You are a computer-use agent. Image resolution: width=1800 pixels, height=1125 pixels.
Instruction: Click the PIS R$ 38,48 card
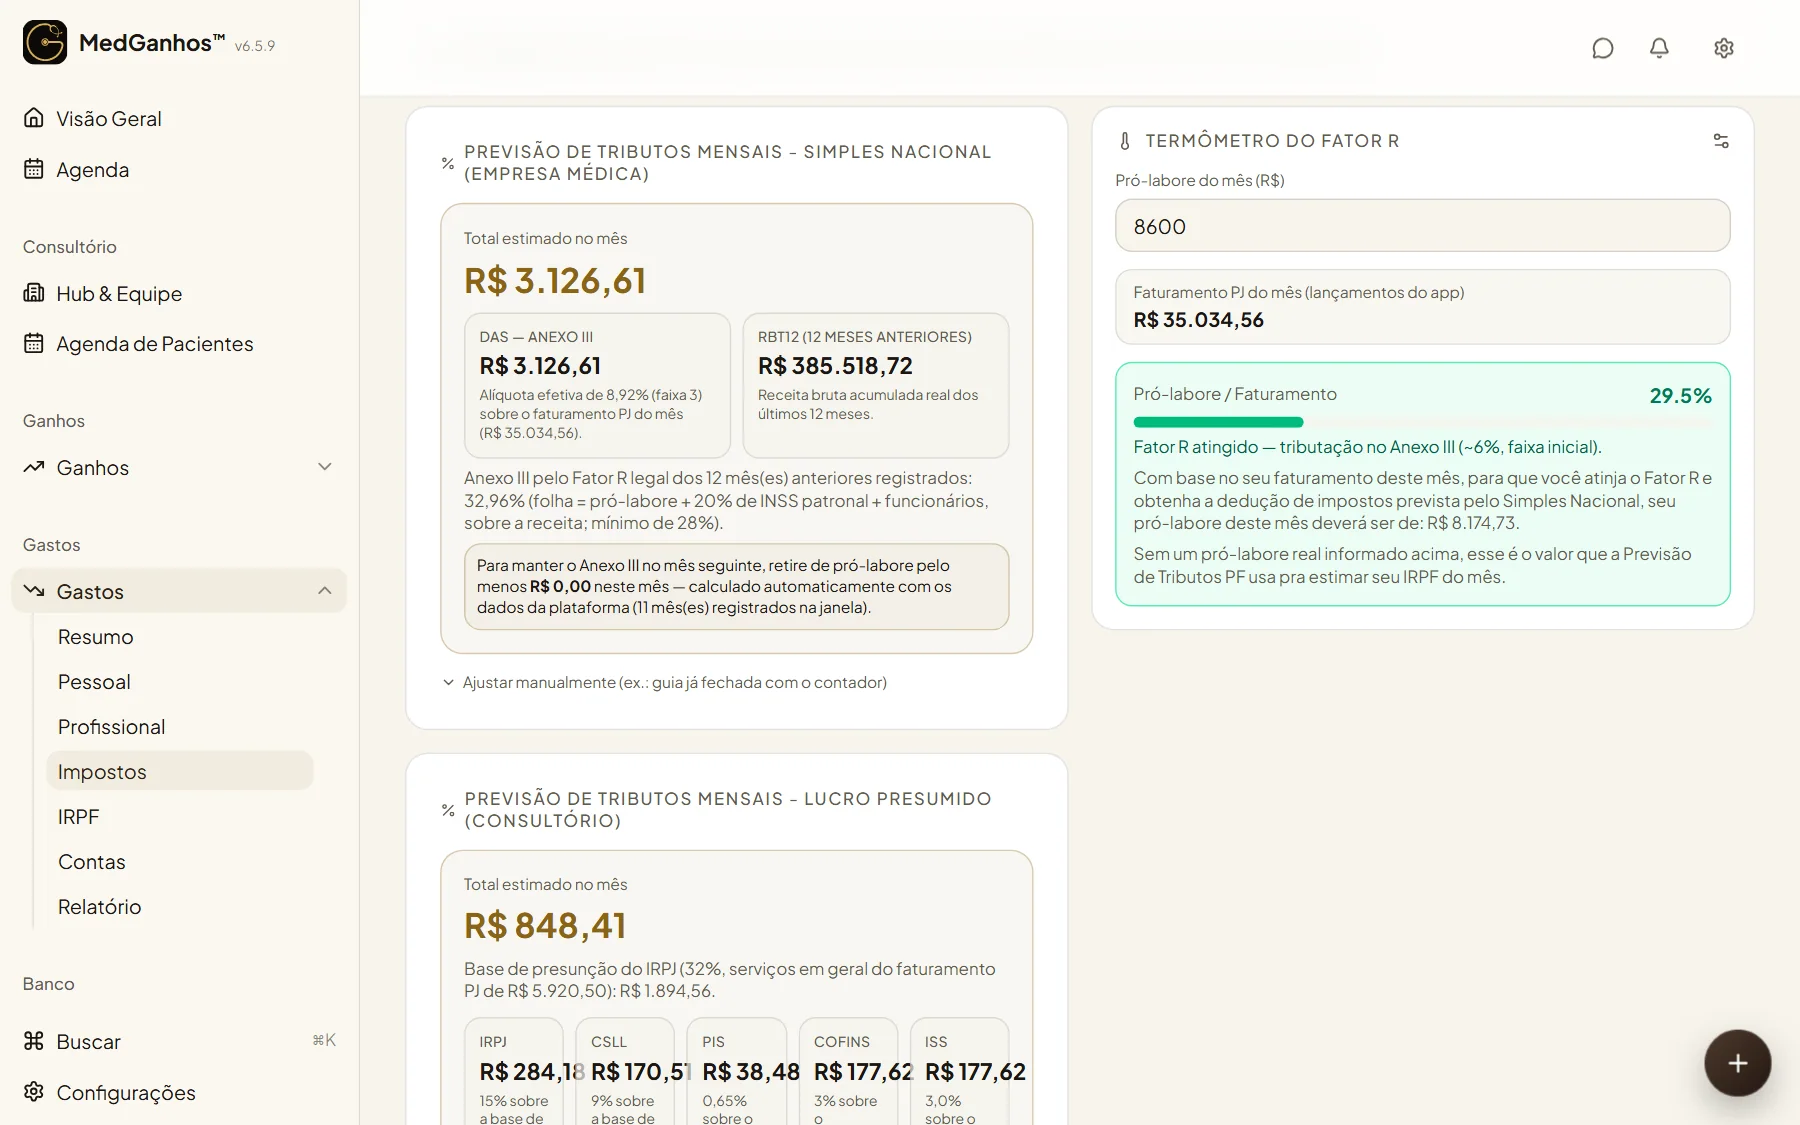(736, 1072)
